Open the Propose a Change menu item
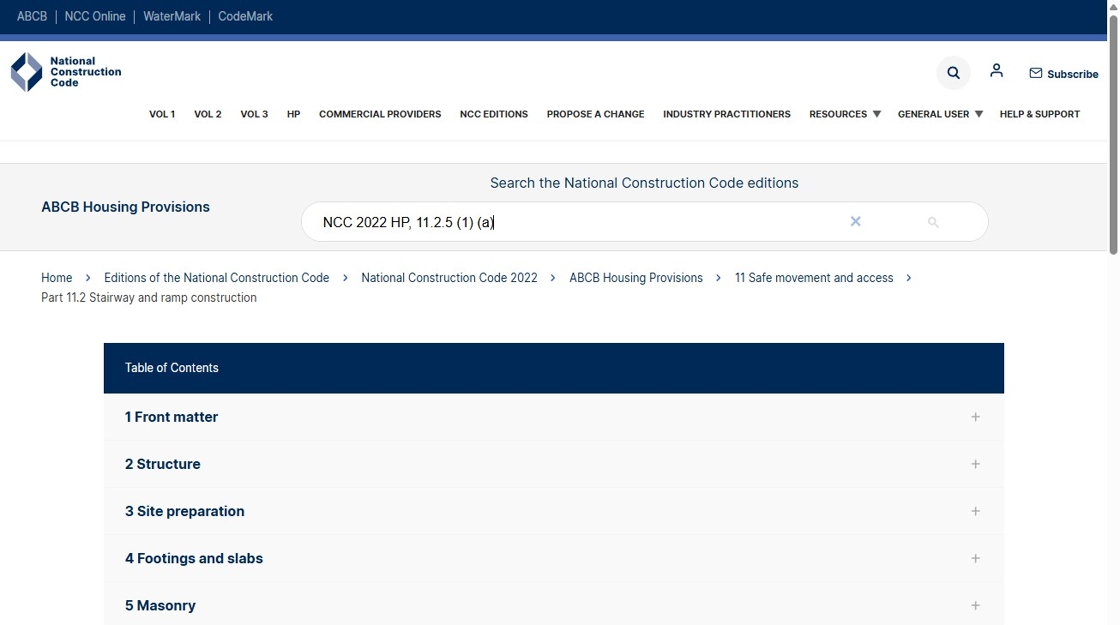Screen dimensions: 1120x625 pyautogui.click(x=596, y=114)
